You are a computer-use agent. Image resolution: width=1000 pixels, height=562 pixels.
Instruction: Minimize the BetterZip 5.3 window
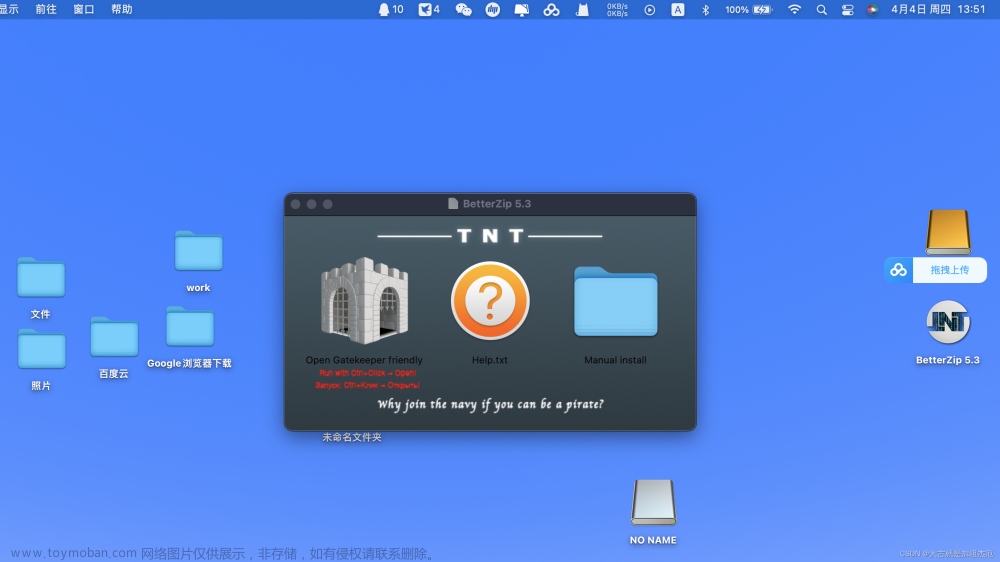tap(311, 204)
